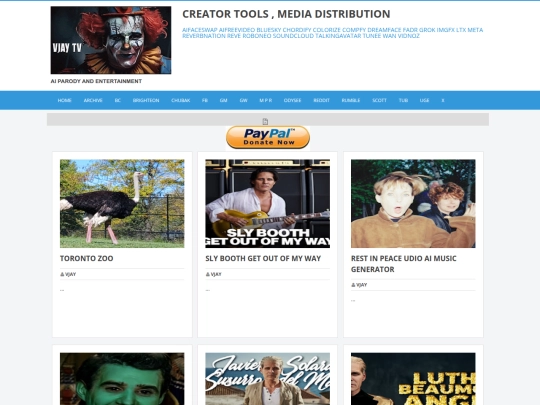Open the Sly Booth guitar thumbnail
This screenshot has height=405, width=540.
[x=268, y=204]
